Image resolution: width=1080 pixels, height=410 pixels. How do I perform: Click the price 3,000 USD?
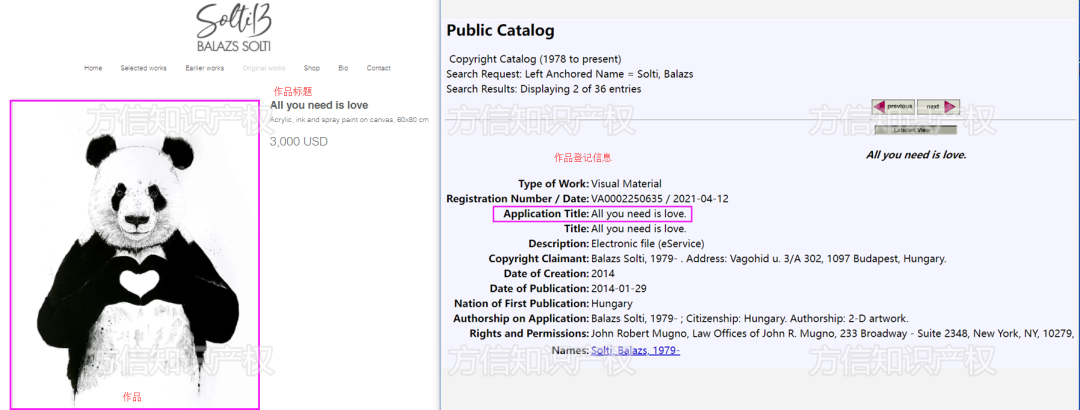click(298, 141)
